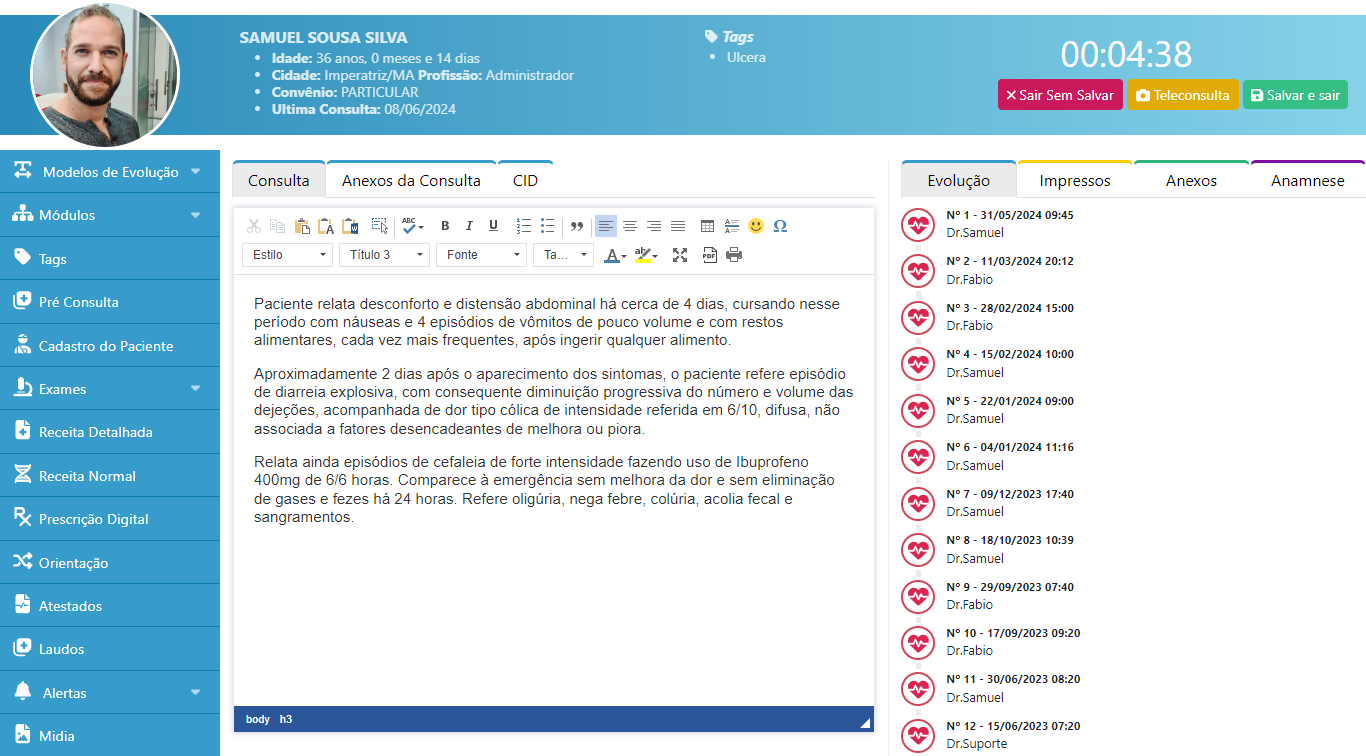This screenshot has width=1366, height=756.
Task: Open the Fonte font dropdown
Action: pos(481,255)
